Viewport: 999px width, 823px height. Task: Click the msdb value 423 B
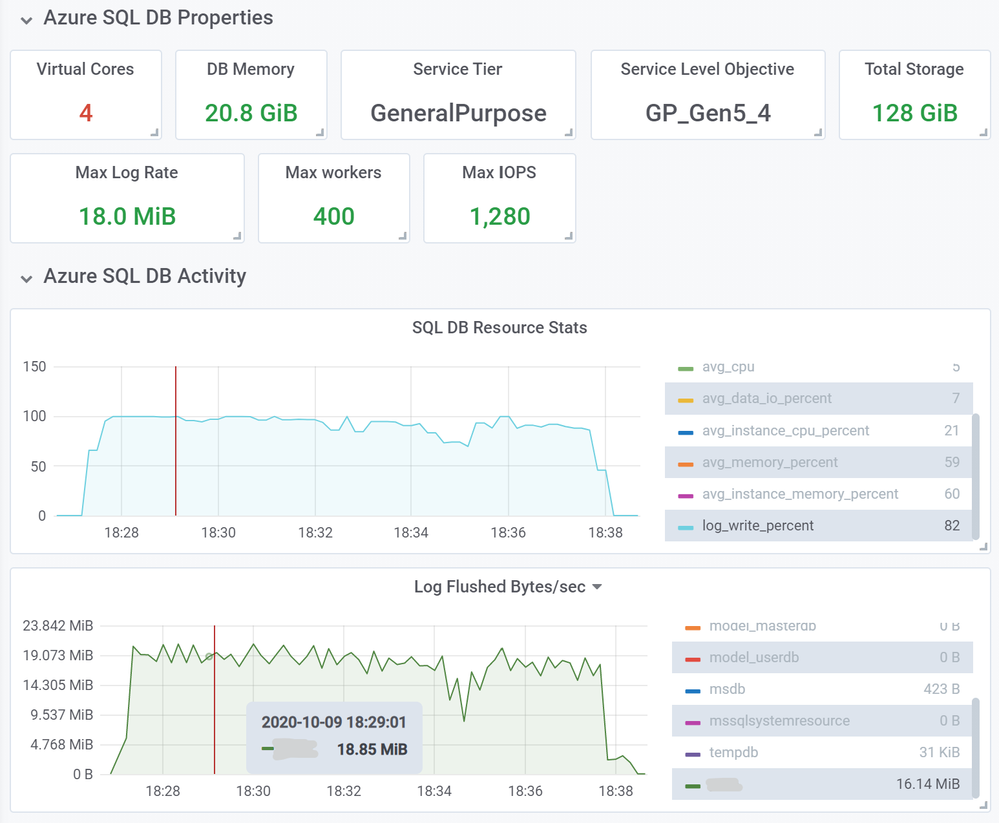(x=941, y=689)
